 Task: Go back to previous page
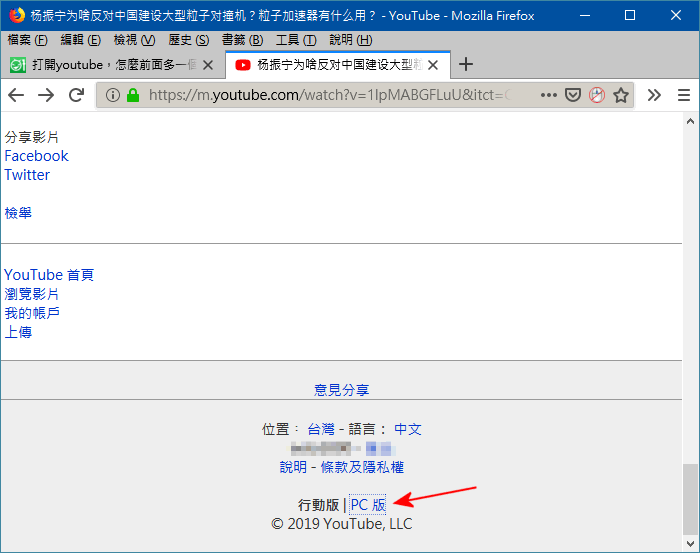16,95
